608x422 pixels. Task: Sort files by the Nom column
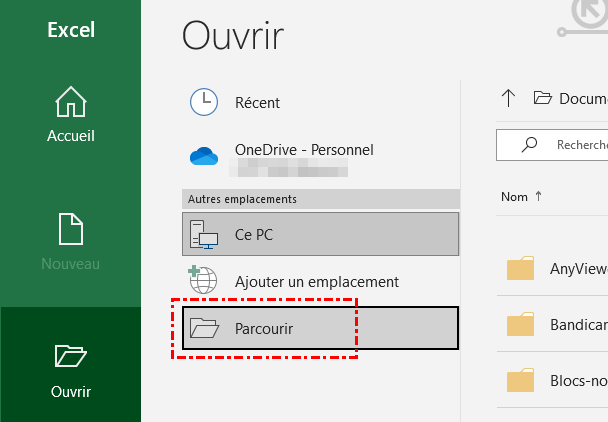coord(514,197)
